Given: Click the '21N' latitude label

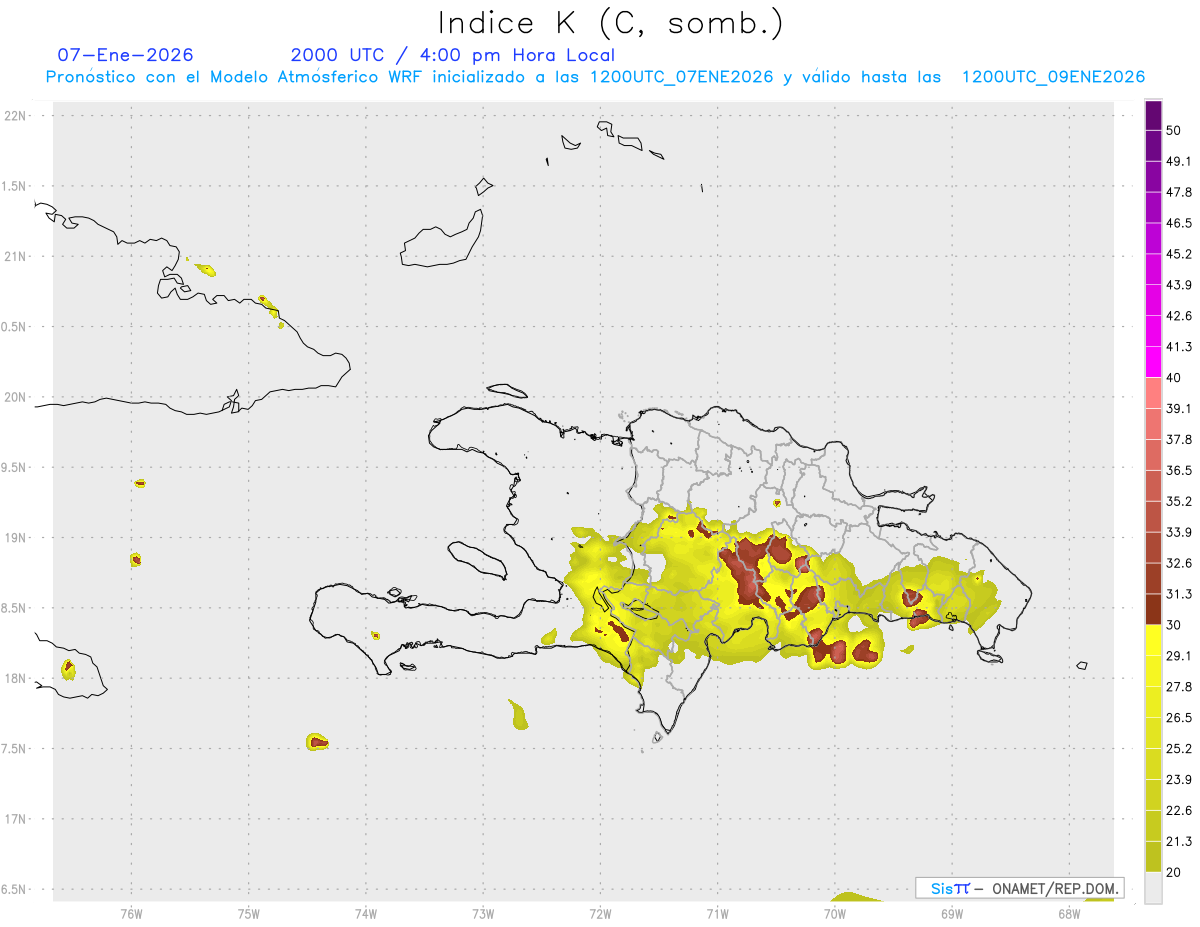Looking at the screenshot, I should 16,256.
